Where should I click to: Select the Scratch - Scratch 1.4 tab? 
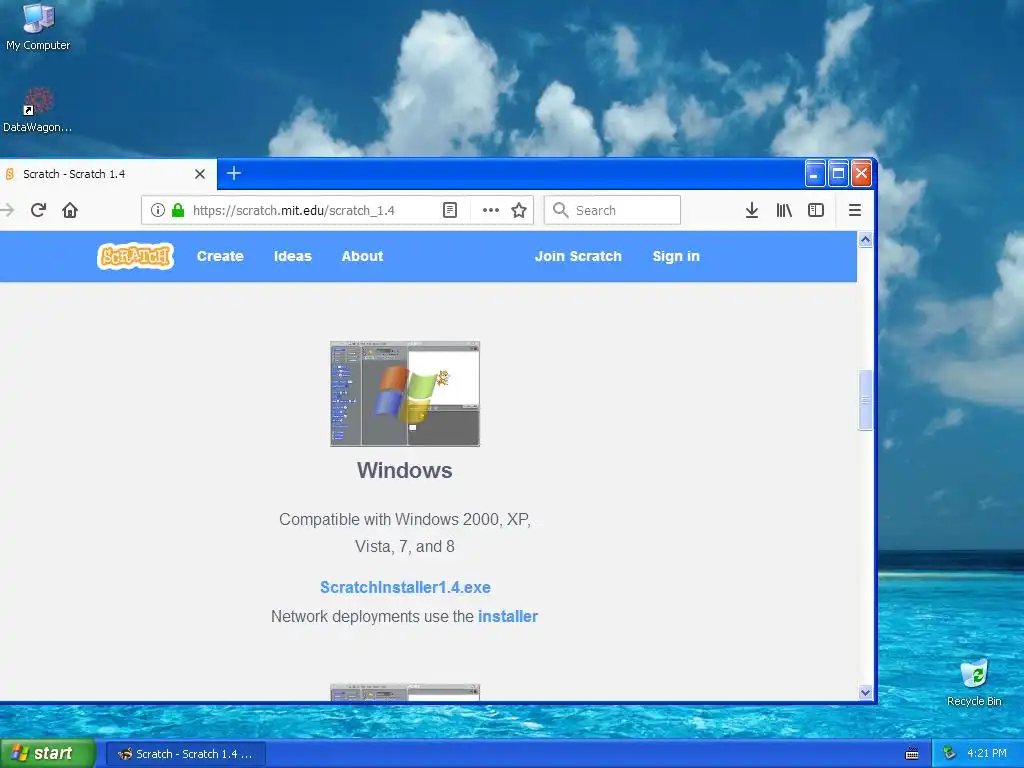108,174
